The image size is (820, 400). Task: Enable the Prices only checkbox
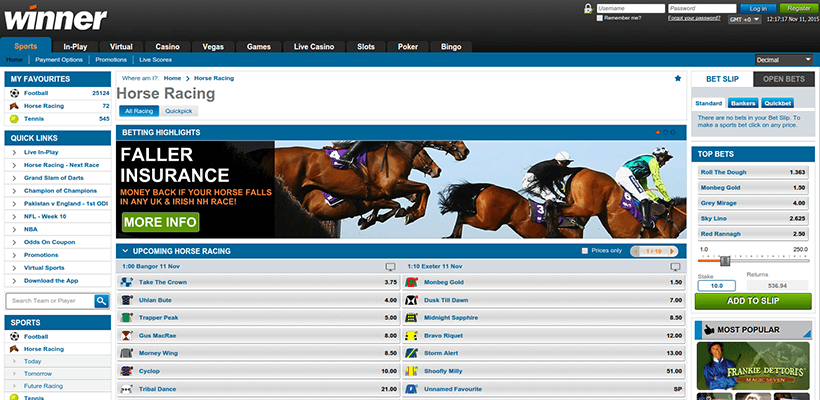tap(585, 251)
